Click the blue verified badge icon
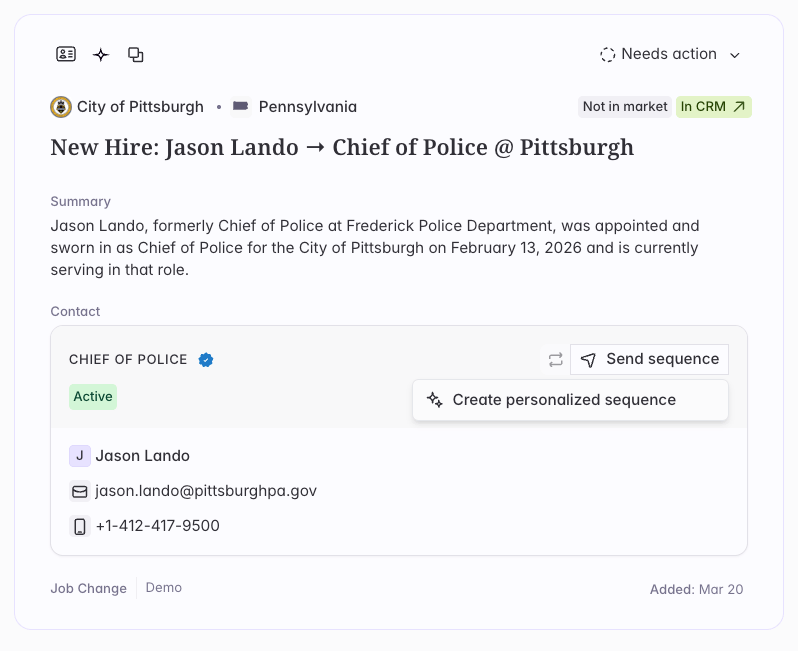 (x=206, y=360)
